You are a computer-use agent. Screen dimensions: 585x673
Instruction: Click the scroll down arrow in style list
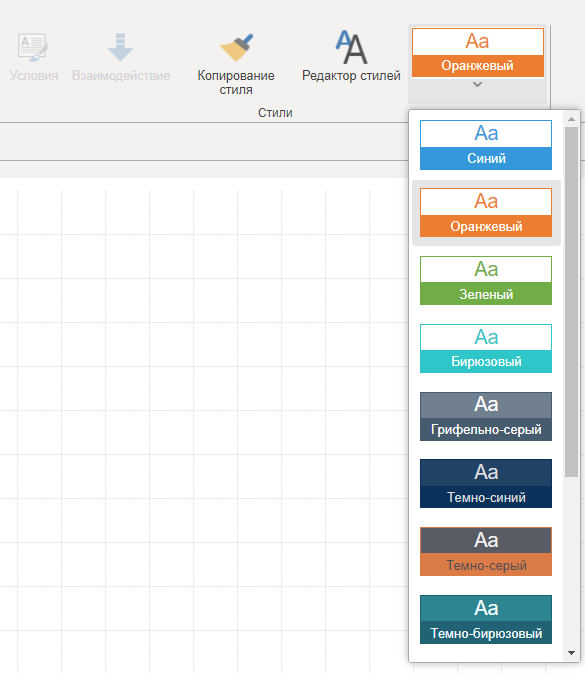tap(571, 653)
